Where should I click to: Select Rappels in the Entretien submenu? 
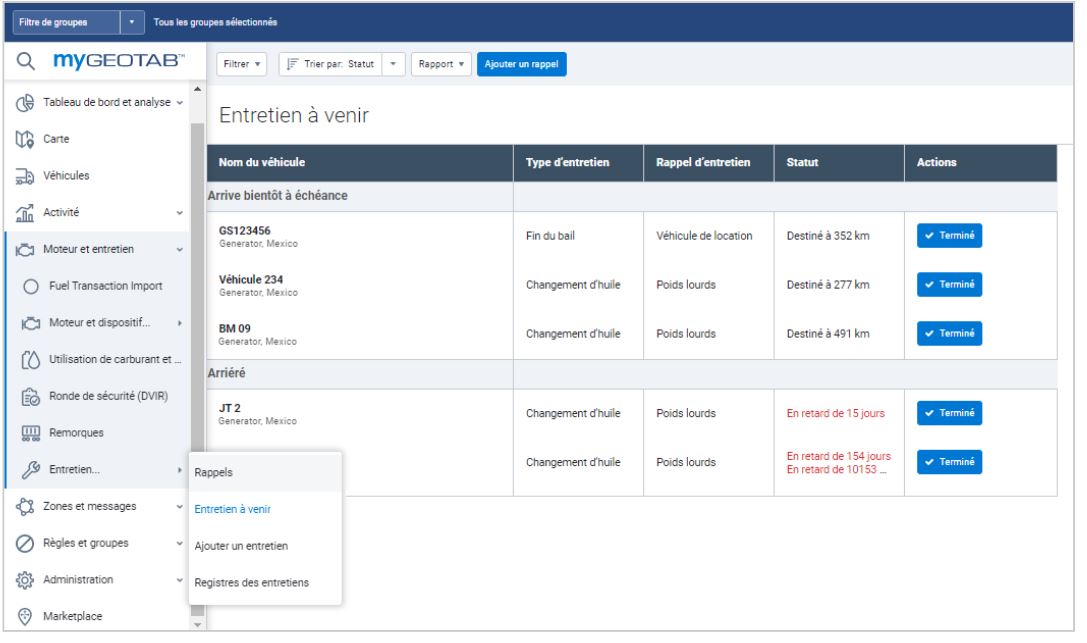(x=213, y=472)
